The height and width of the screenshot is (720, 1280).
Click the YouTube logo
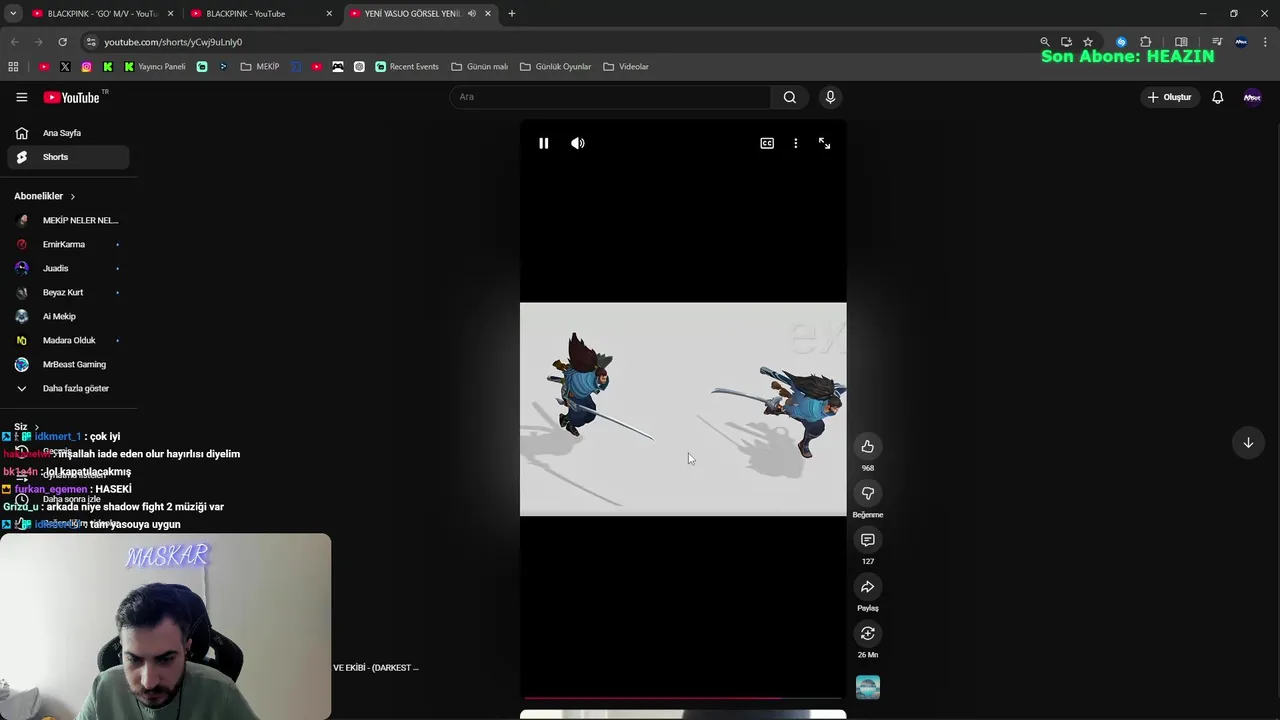tap(72, 97)
